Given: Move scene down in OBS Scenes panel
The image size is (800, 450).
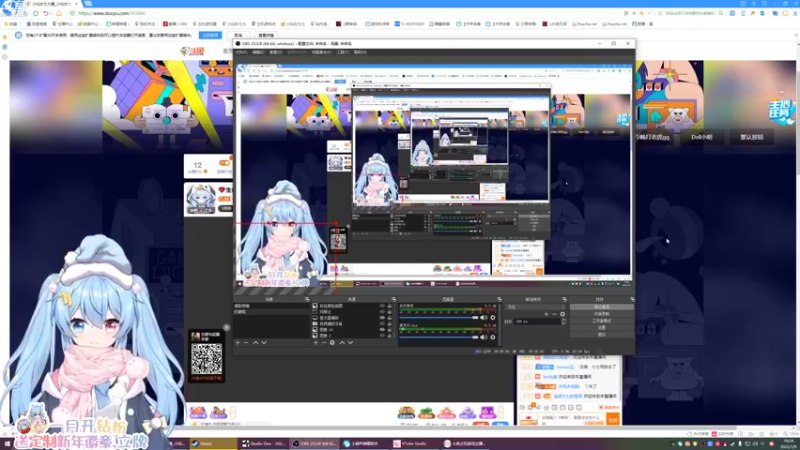Looking at the screenshot, I should coord(264,343).
